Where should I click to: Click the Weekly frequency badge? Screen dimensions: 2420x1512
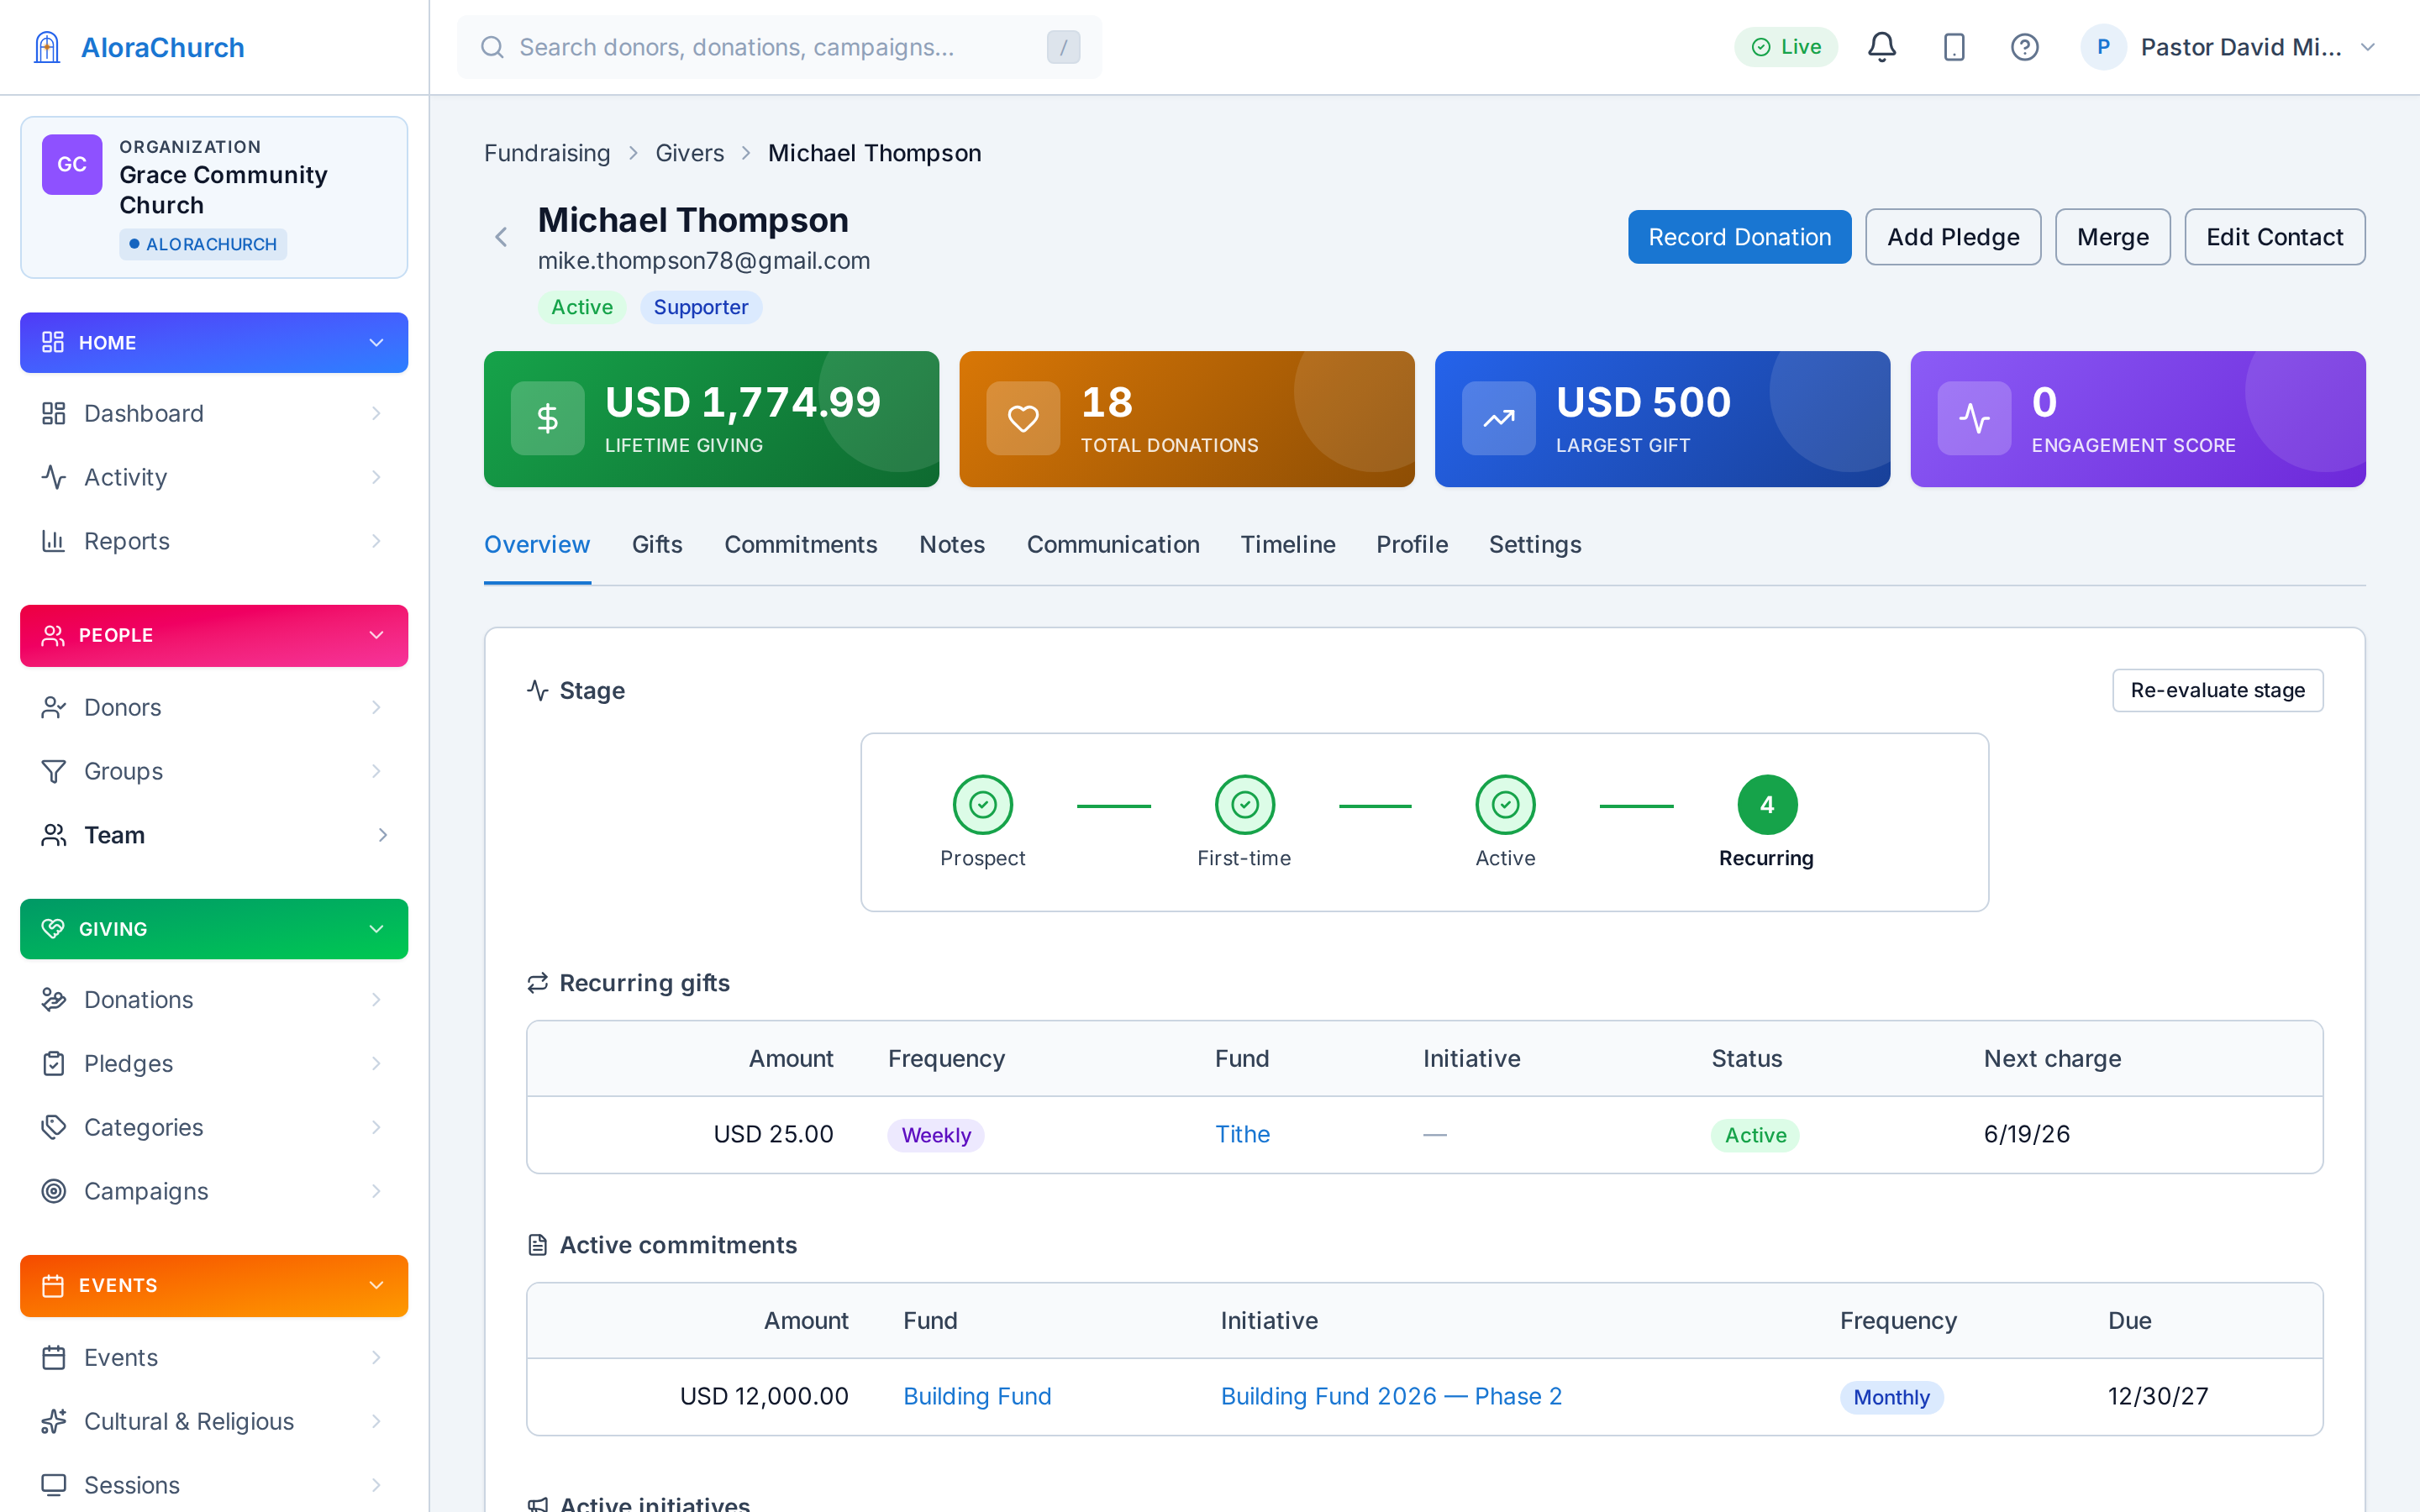tap(935, 1135)
